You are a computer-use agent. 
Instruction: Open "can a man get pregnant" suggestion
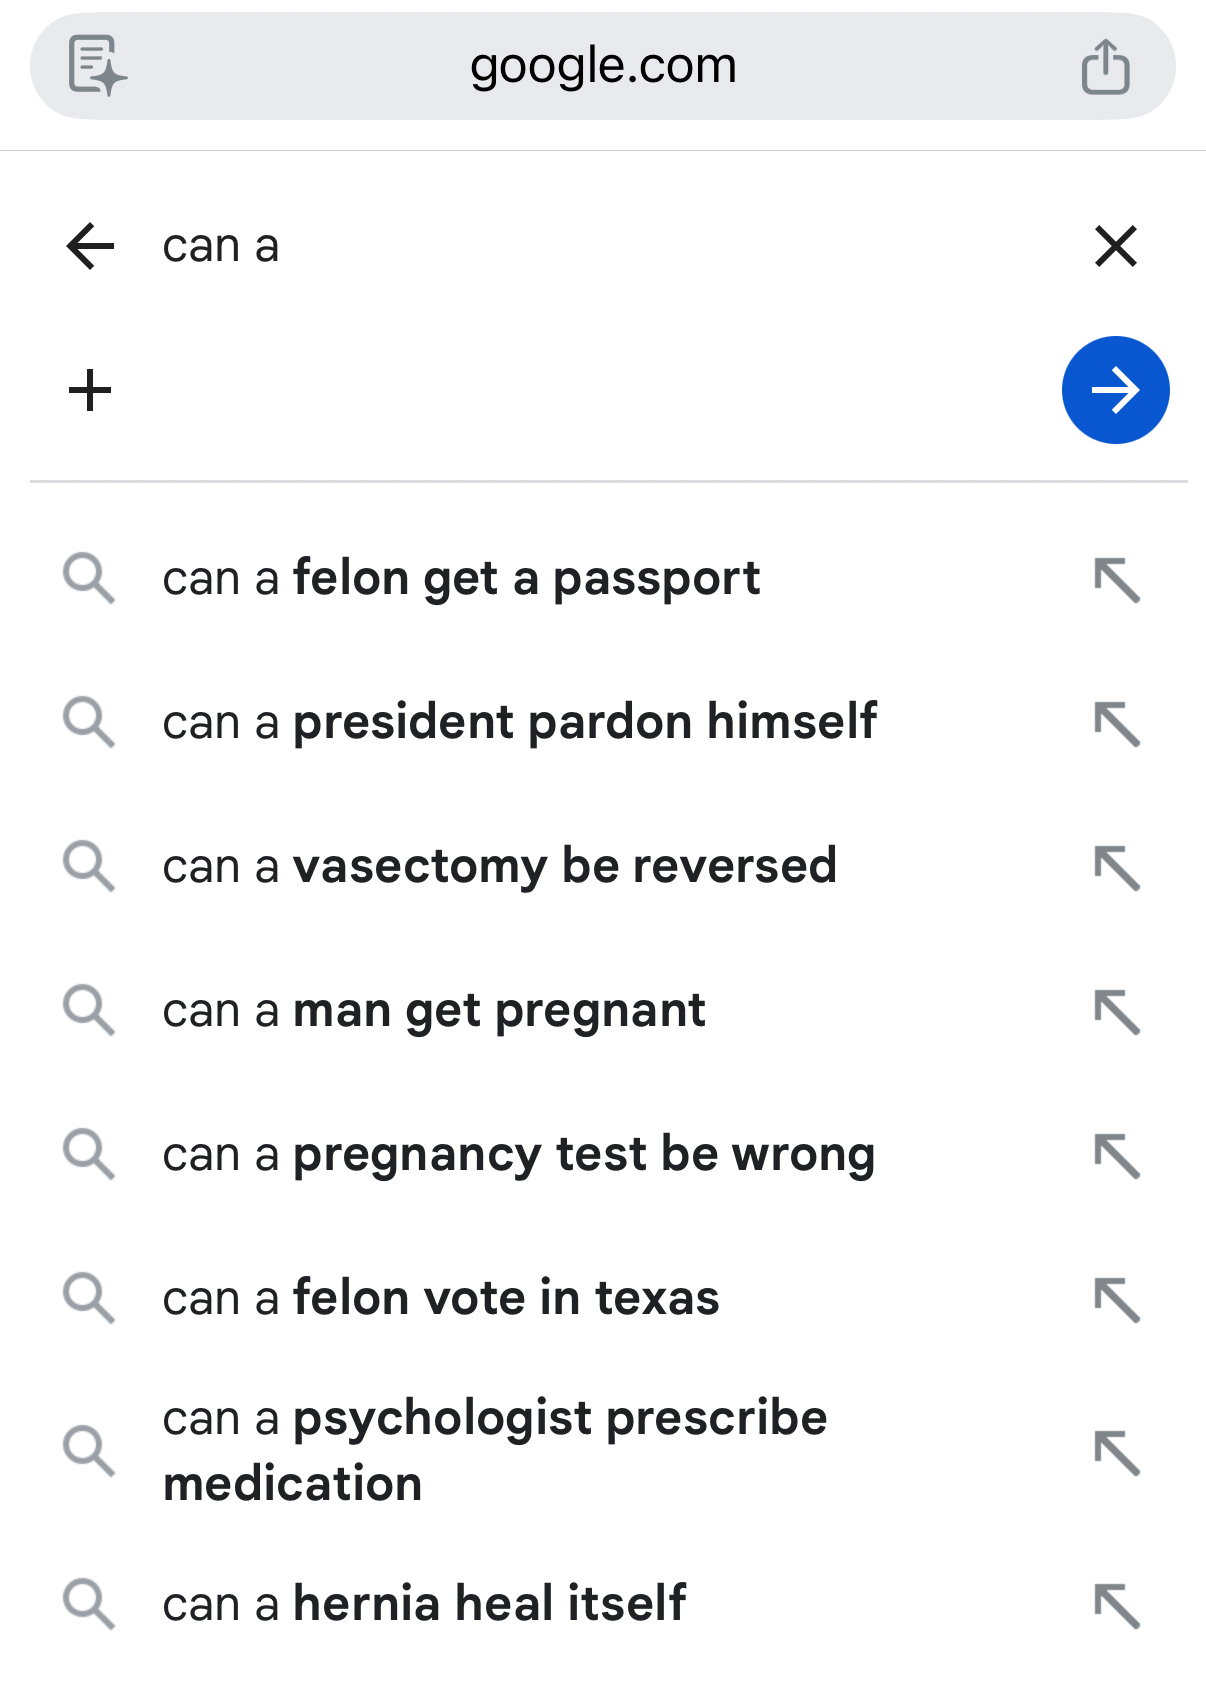coord(434,1010)
